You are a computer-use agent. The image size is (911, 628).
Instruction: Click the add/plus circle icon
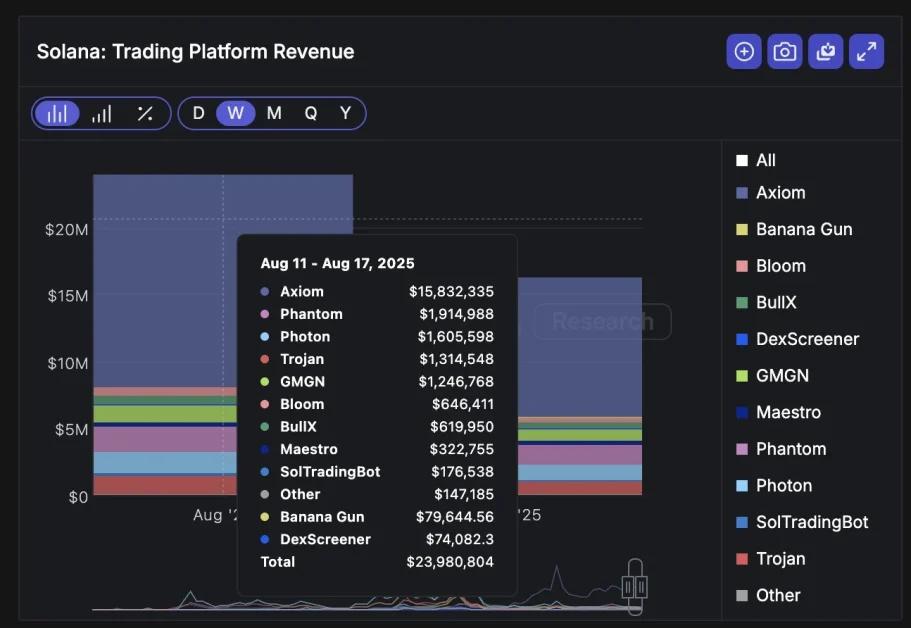pos(744,52)
